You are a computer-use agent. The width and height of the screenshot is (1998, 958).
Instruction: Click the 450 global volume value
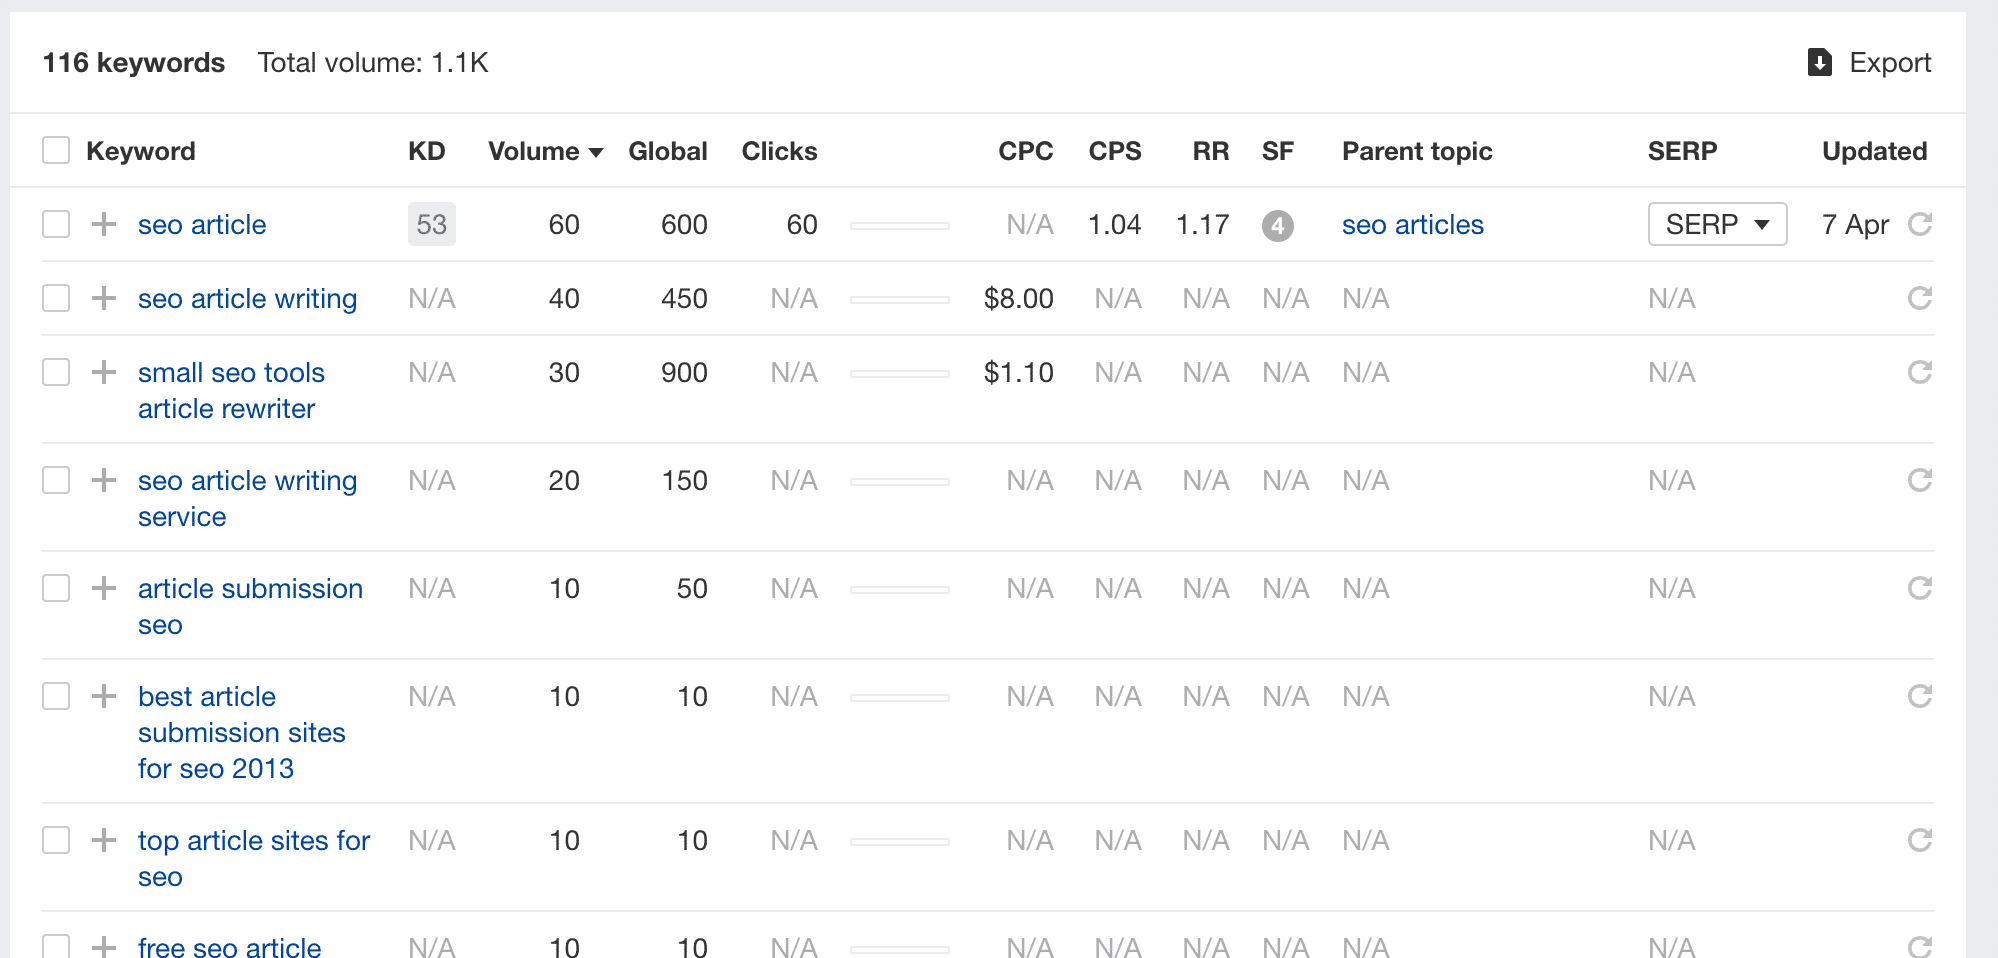coord(684,298)
